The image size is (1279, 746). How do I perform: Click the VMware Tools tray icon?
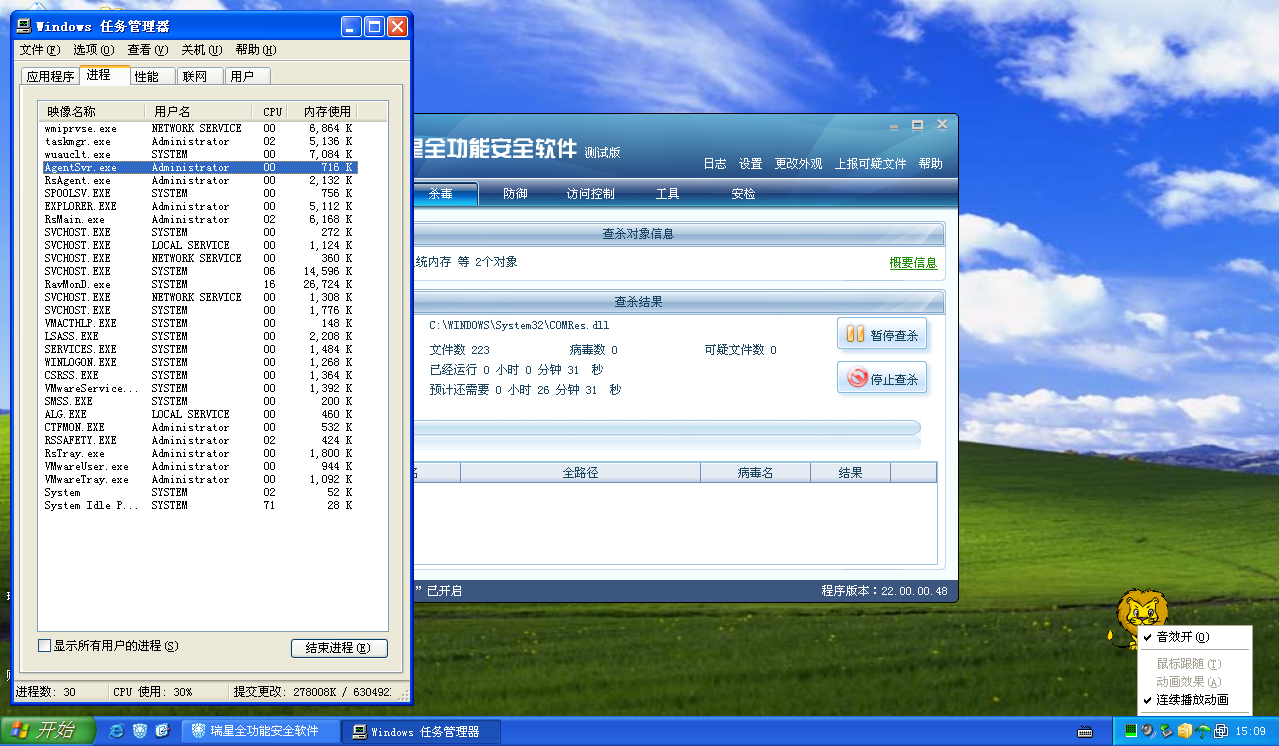[1221, 731]
